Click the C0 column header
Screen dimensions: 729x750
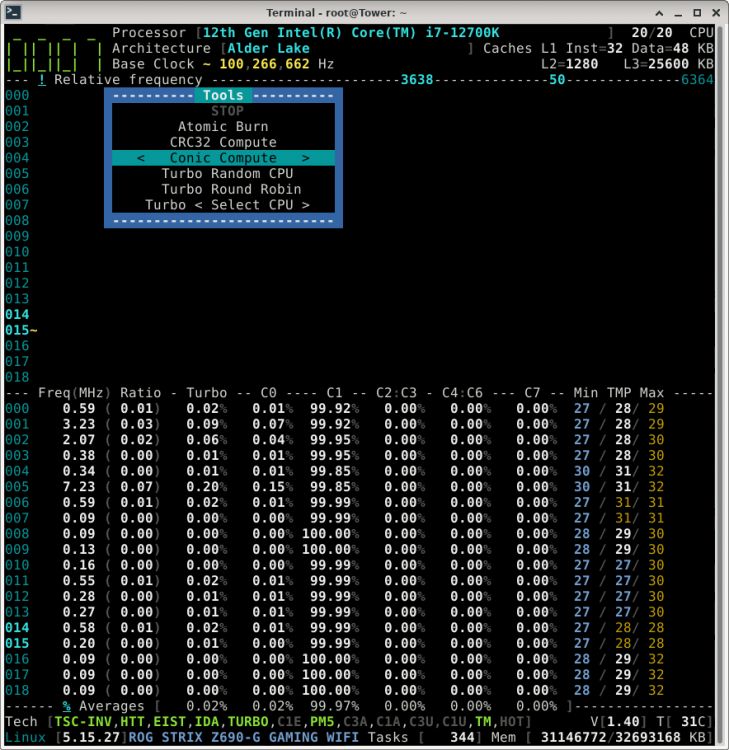click(268, 393)
